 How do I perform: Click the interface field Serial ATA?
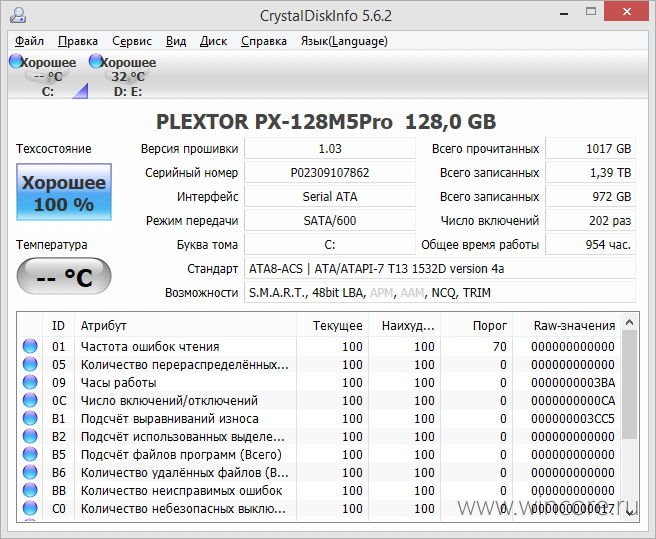coord(330,197)
